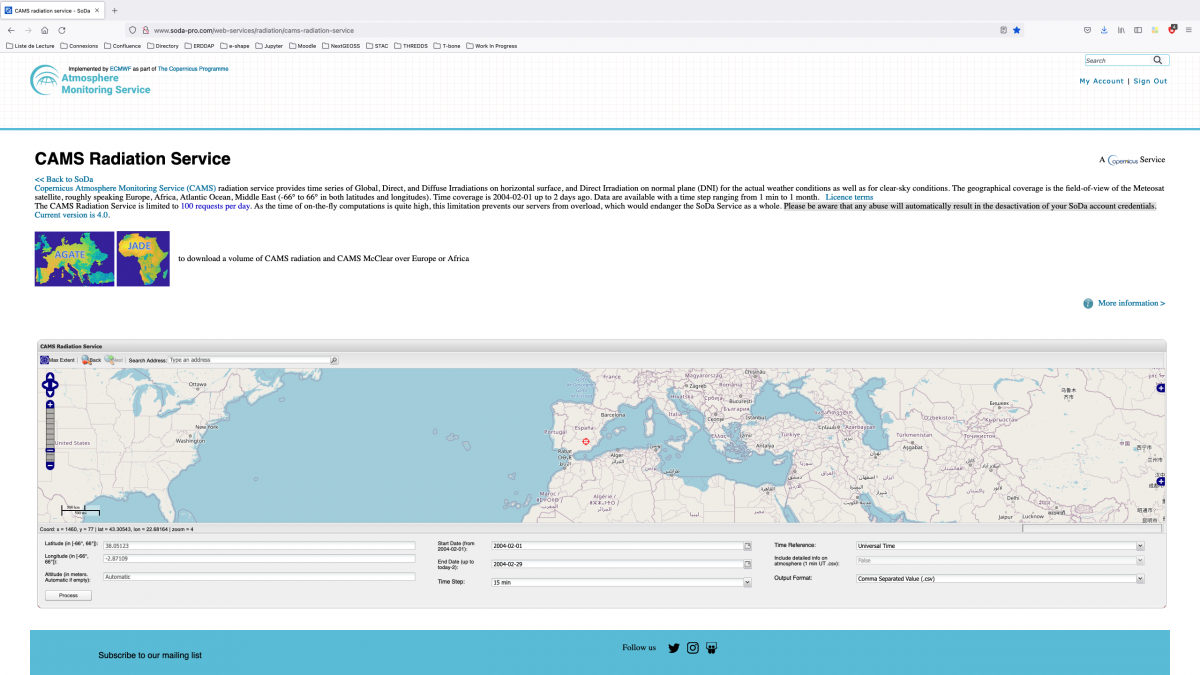The width and height of the screenshot is (1200, 675).
Task: Open the My Account link
Action: click(x=1101, y=81)
